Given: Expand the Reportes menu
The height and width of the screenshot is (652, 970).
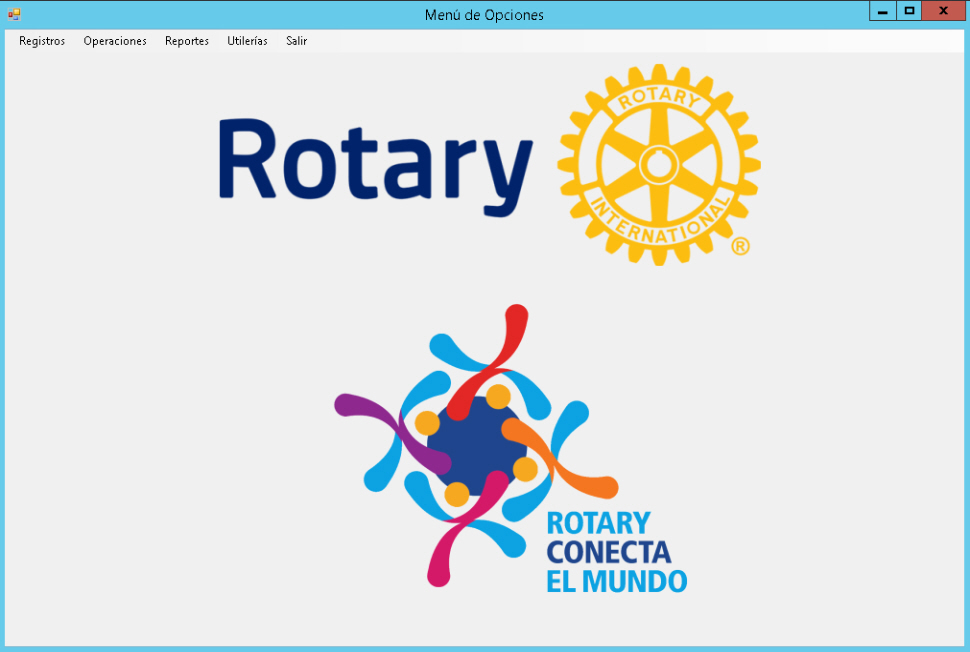Looking at the screenshot, I should pyautogui.click(x=187, y=41).
